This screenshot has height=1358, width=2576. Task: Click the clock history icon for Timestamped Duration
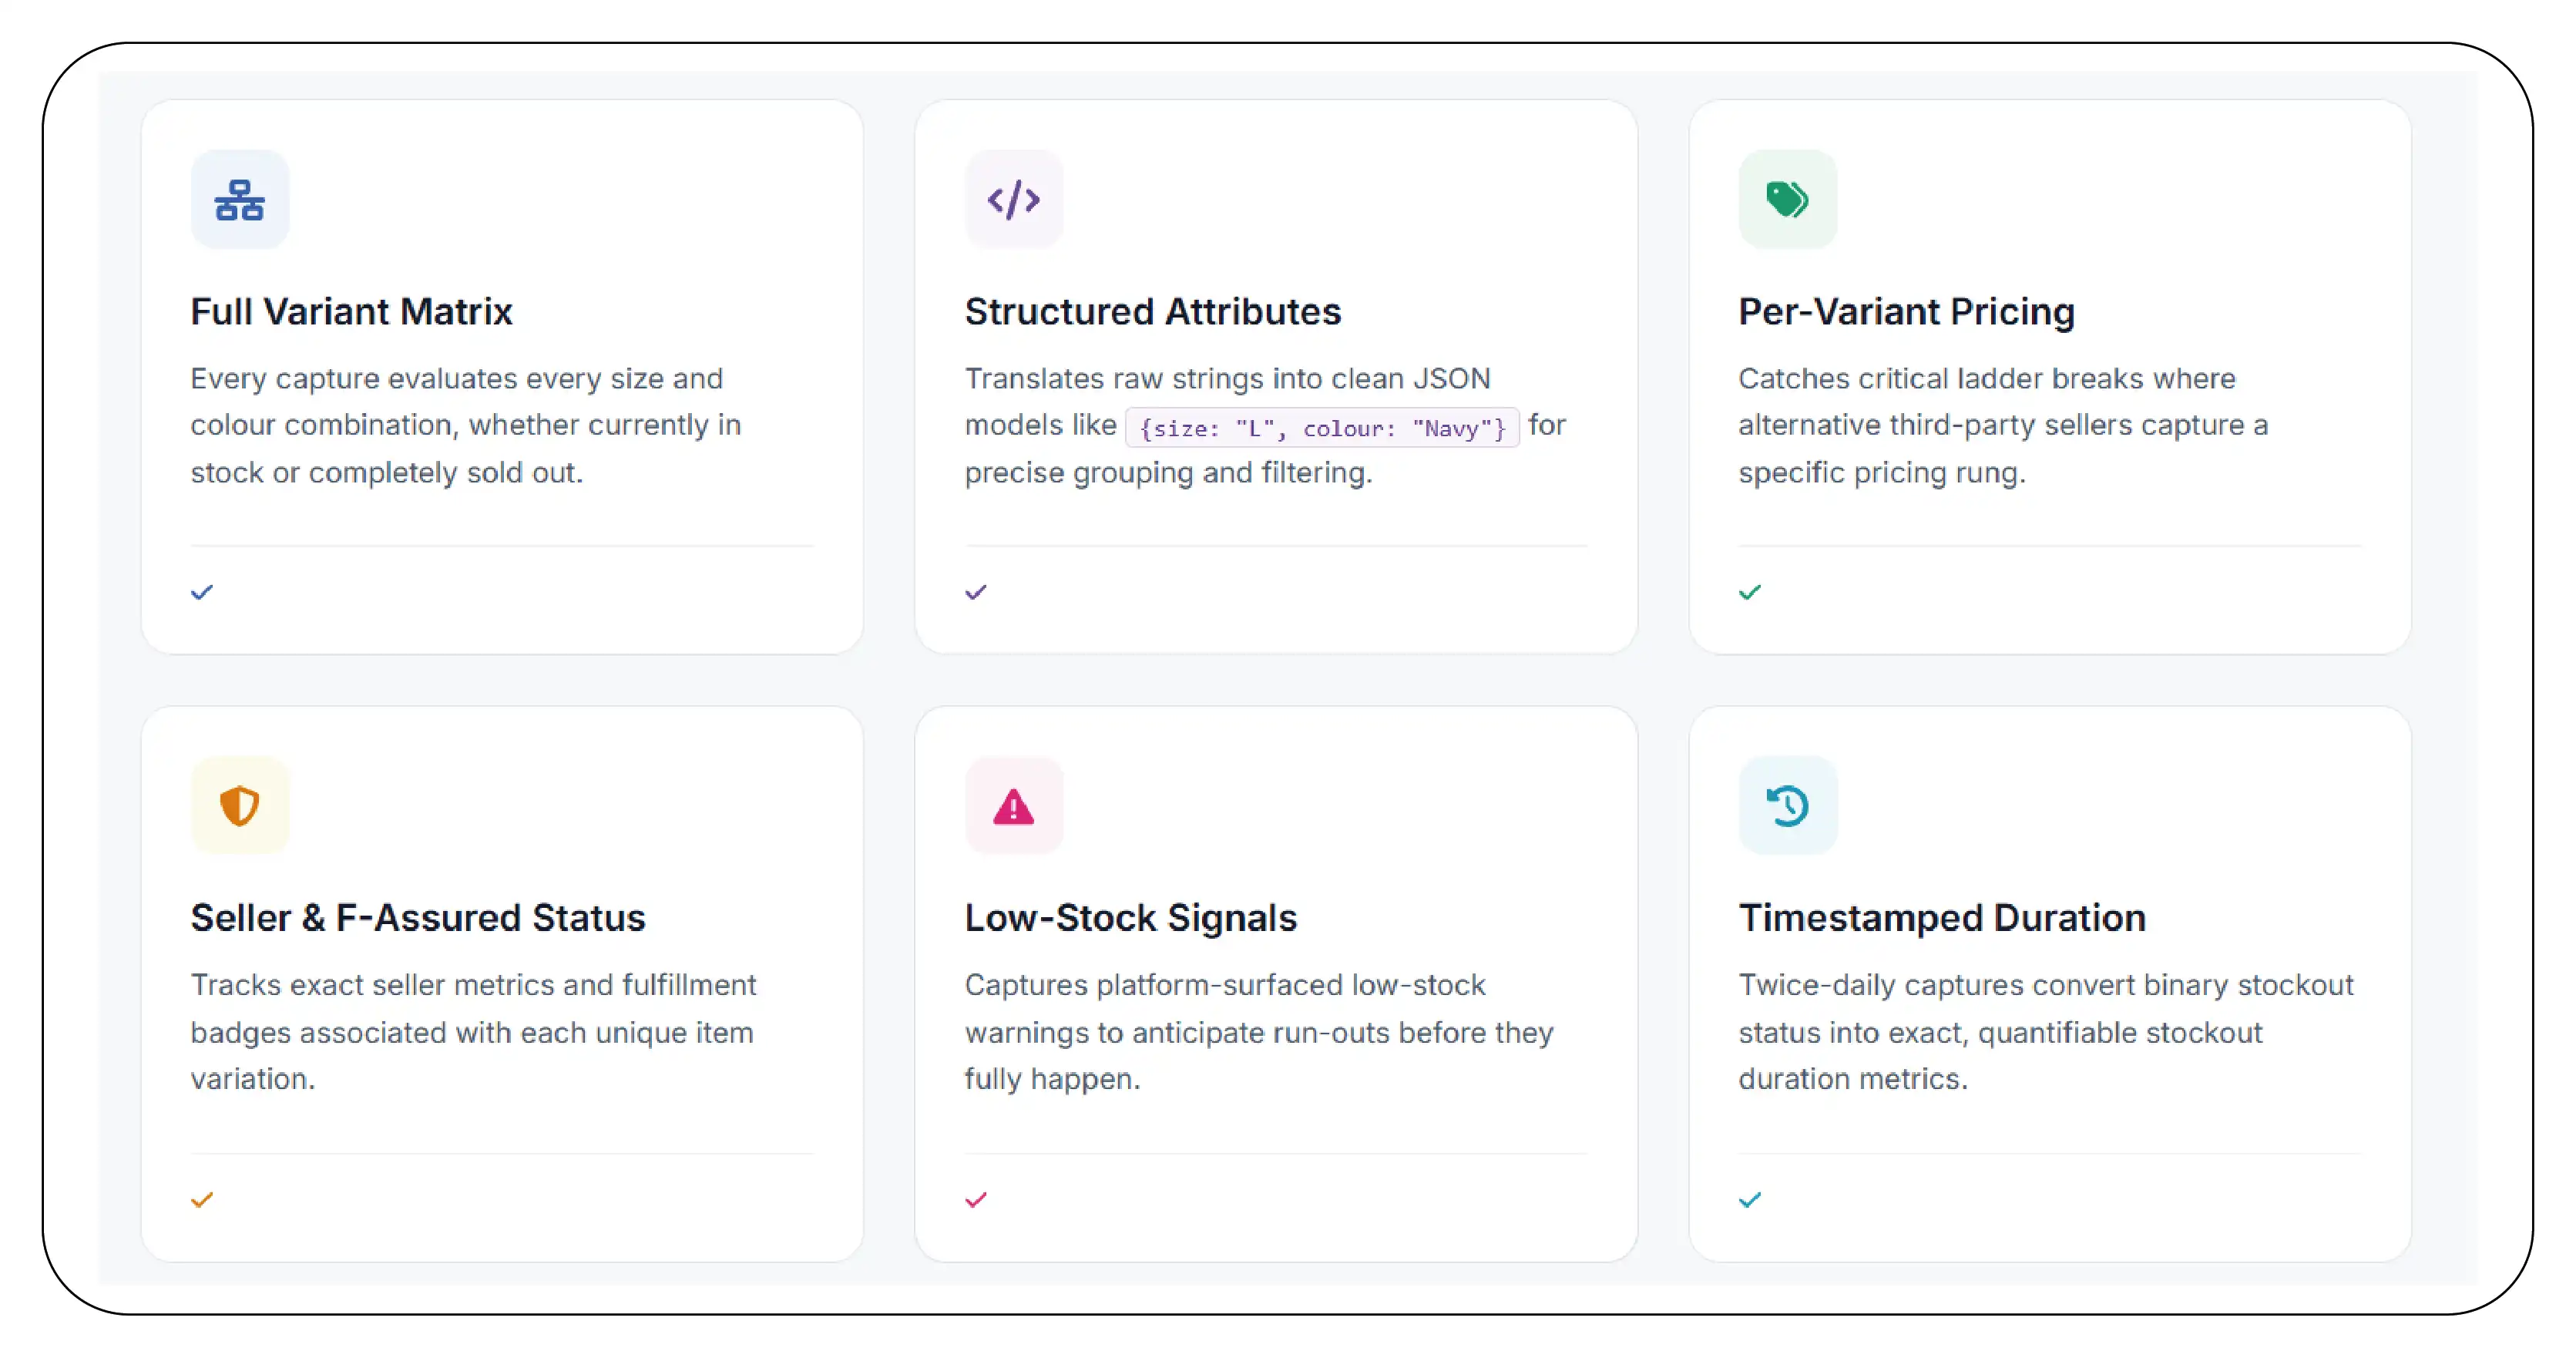(x=1787, y=806)
